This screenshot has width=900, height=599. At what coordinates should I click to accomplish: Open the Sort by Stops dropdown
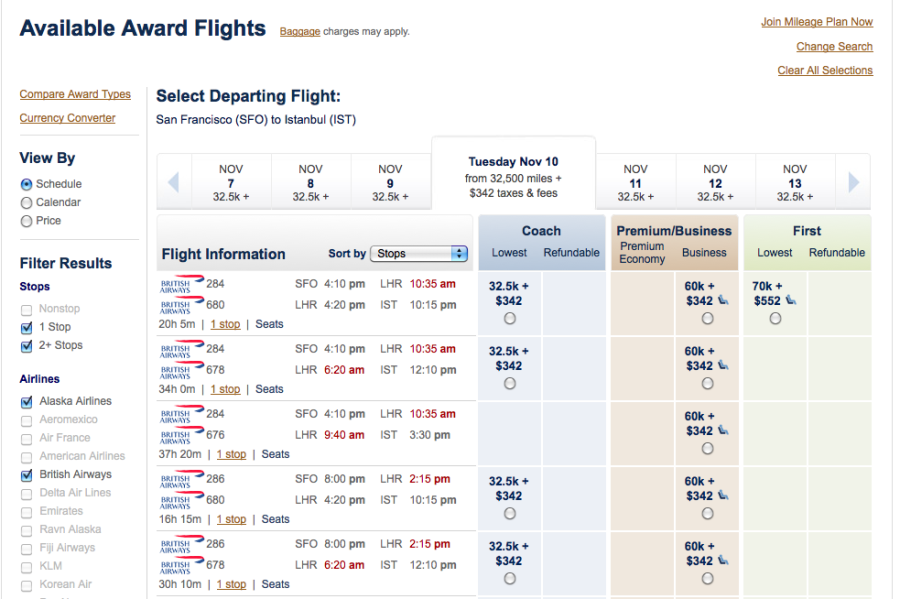point(419,254)
